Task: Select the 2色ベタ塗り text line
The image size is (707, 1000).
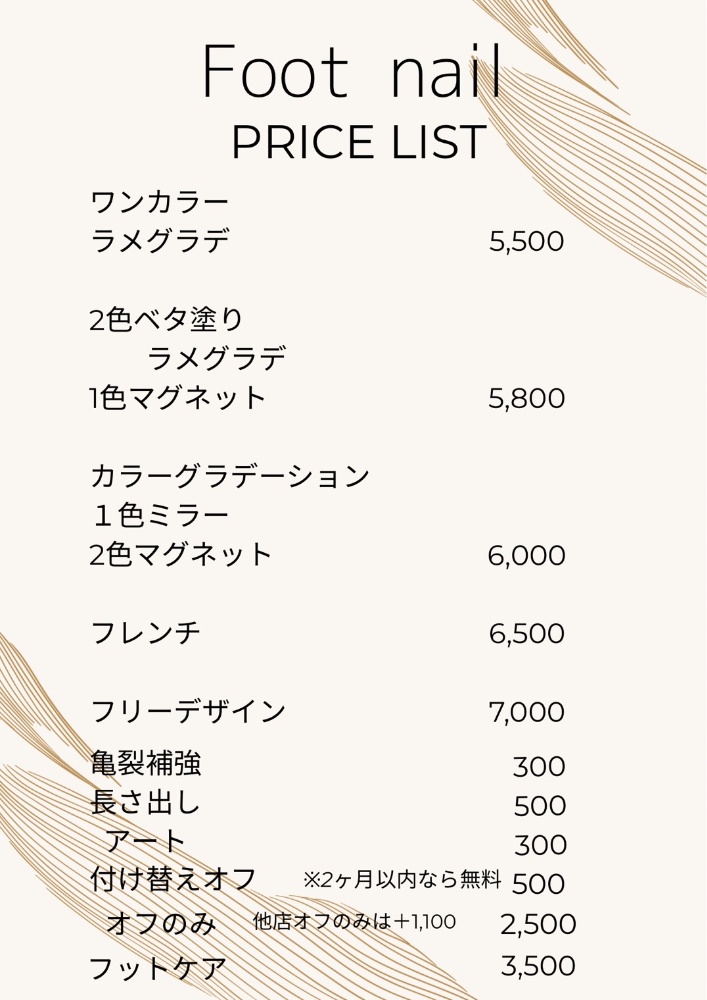Action: [166, 320]
